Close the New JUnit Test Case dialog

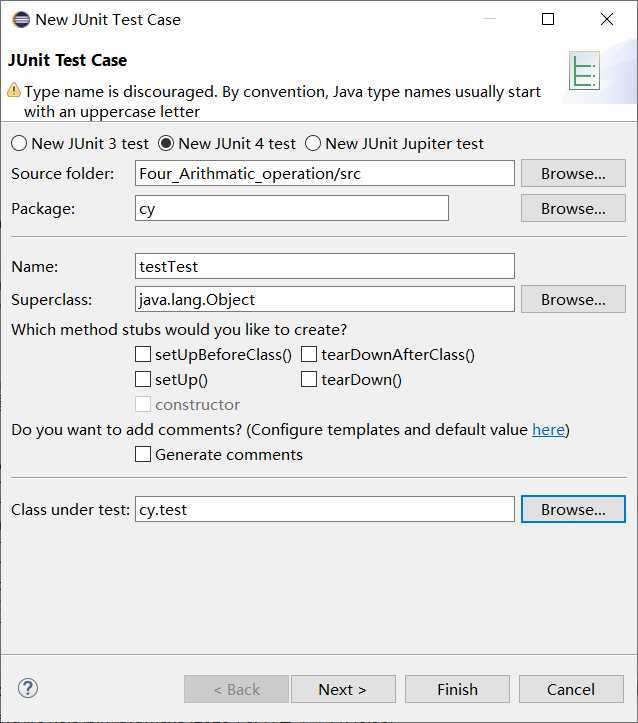[x=607, y=19]
